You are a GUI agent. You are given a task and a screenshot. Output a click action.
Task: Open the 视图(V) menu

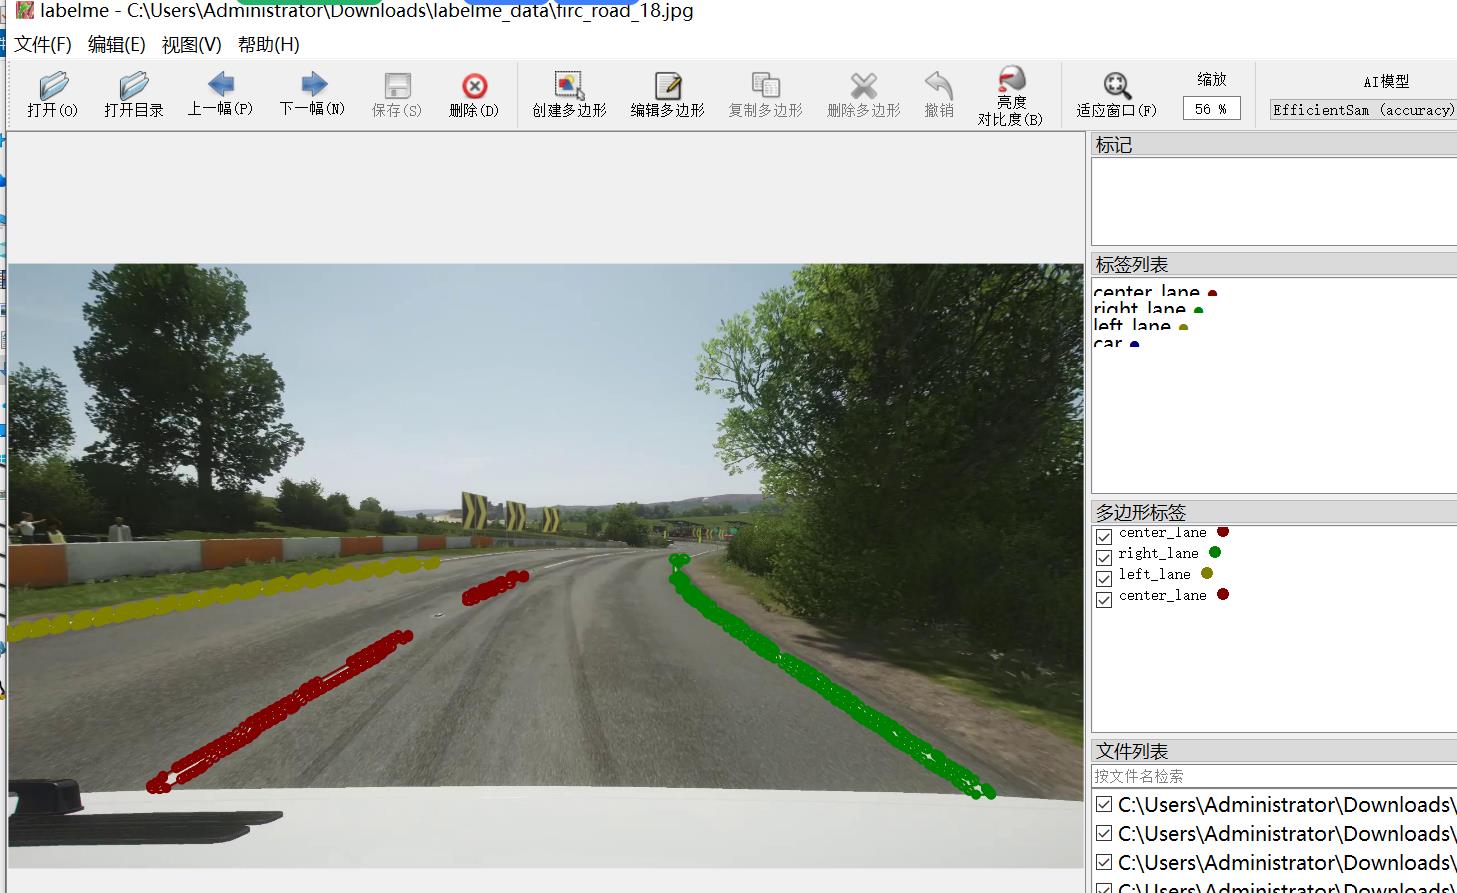click(191, 45)
